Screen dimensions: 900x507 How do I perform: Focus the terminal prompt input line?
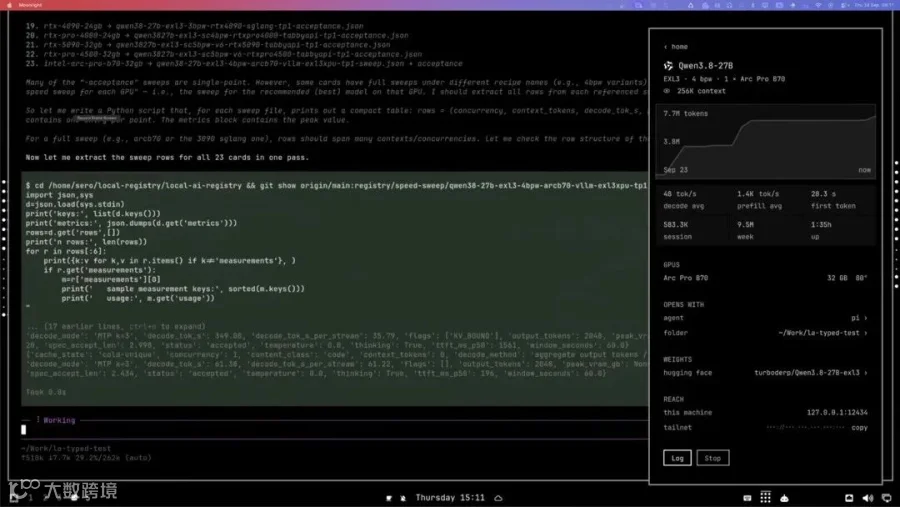[333, 429]
